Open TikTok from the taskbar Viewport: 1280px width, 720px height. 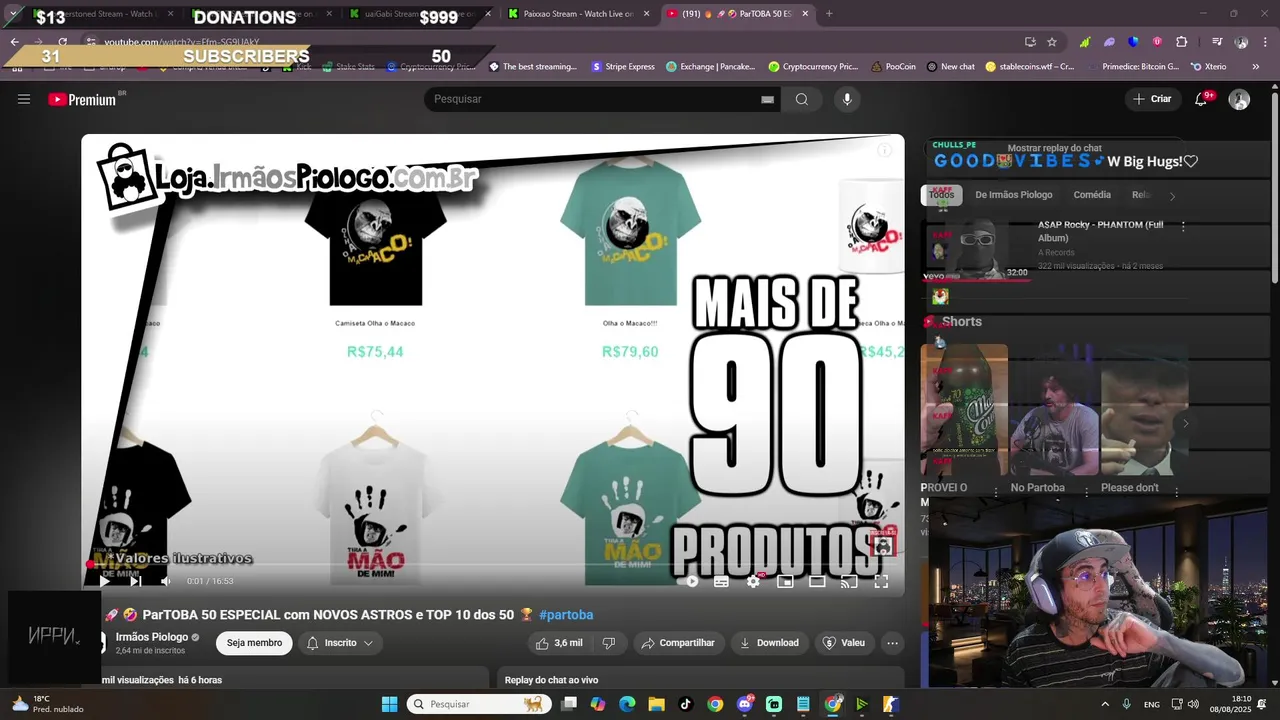click(685, 704)
